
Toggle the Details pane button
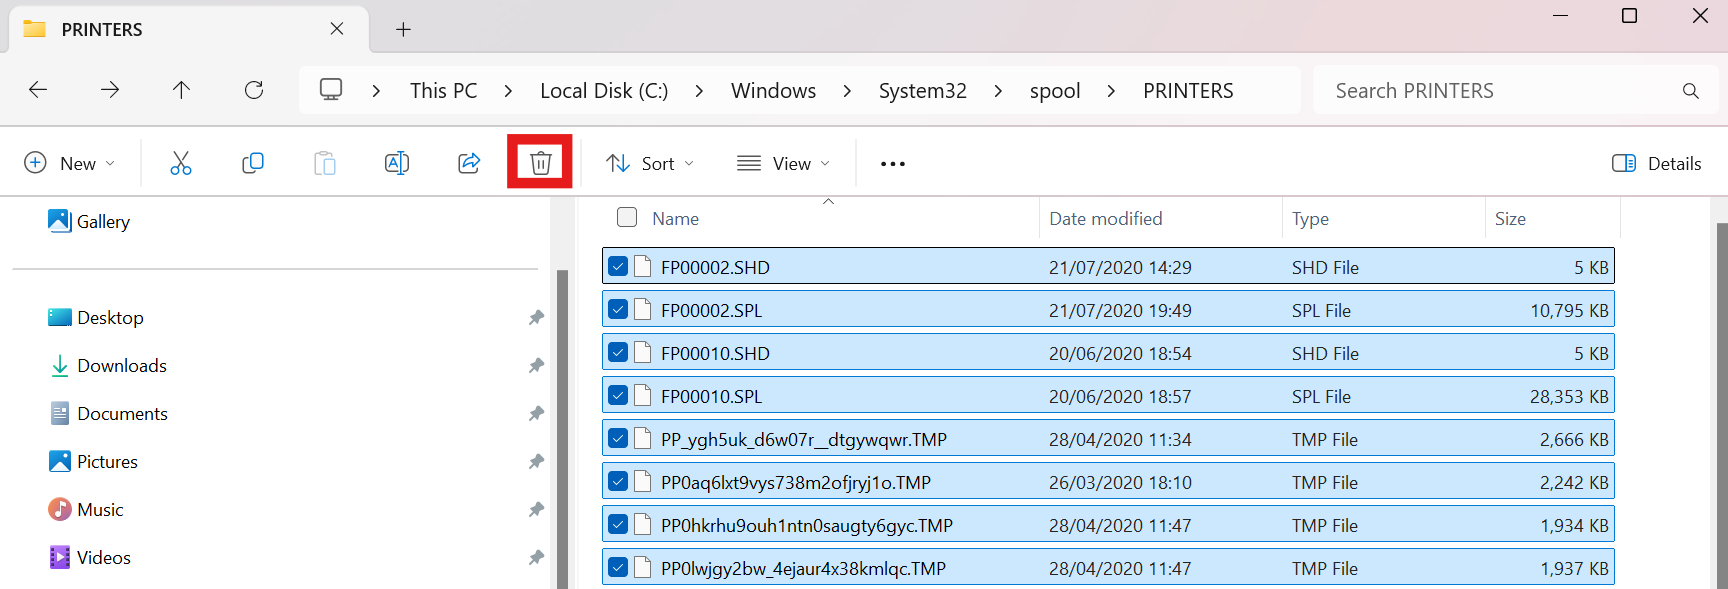tap(1656, 163)
